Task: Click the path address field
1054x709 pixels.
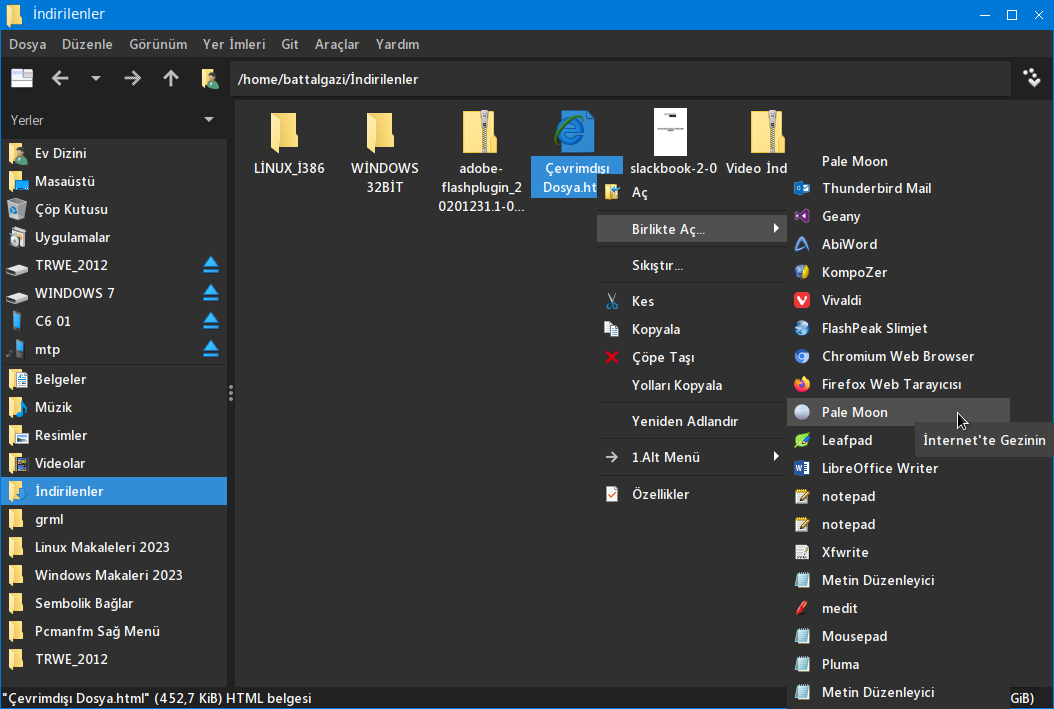Action: [x=620, y=79]
